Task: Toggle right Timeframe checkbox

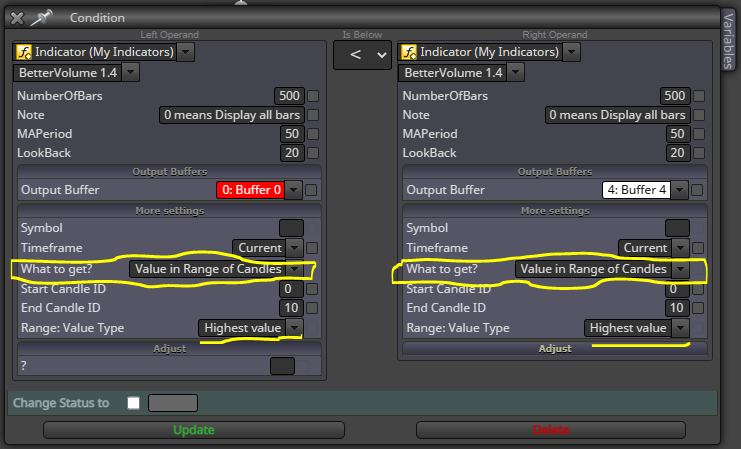Action: click(x=698, y=248)
